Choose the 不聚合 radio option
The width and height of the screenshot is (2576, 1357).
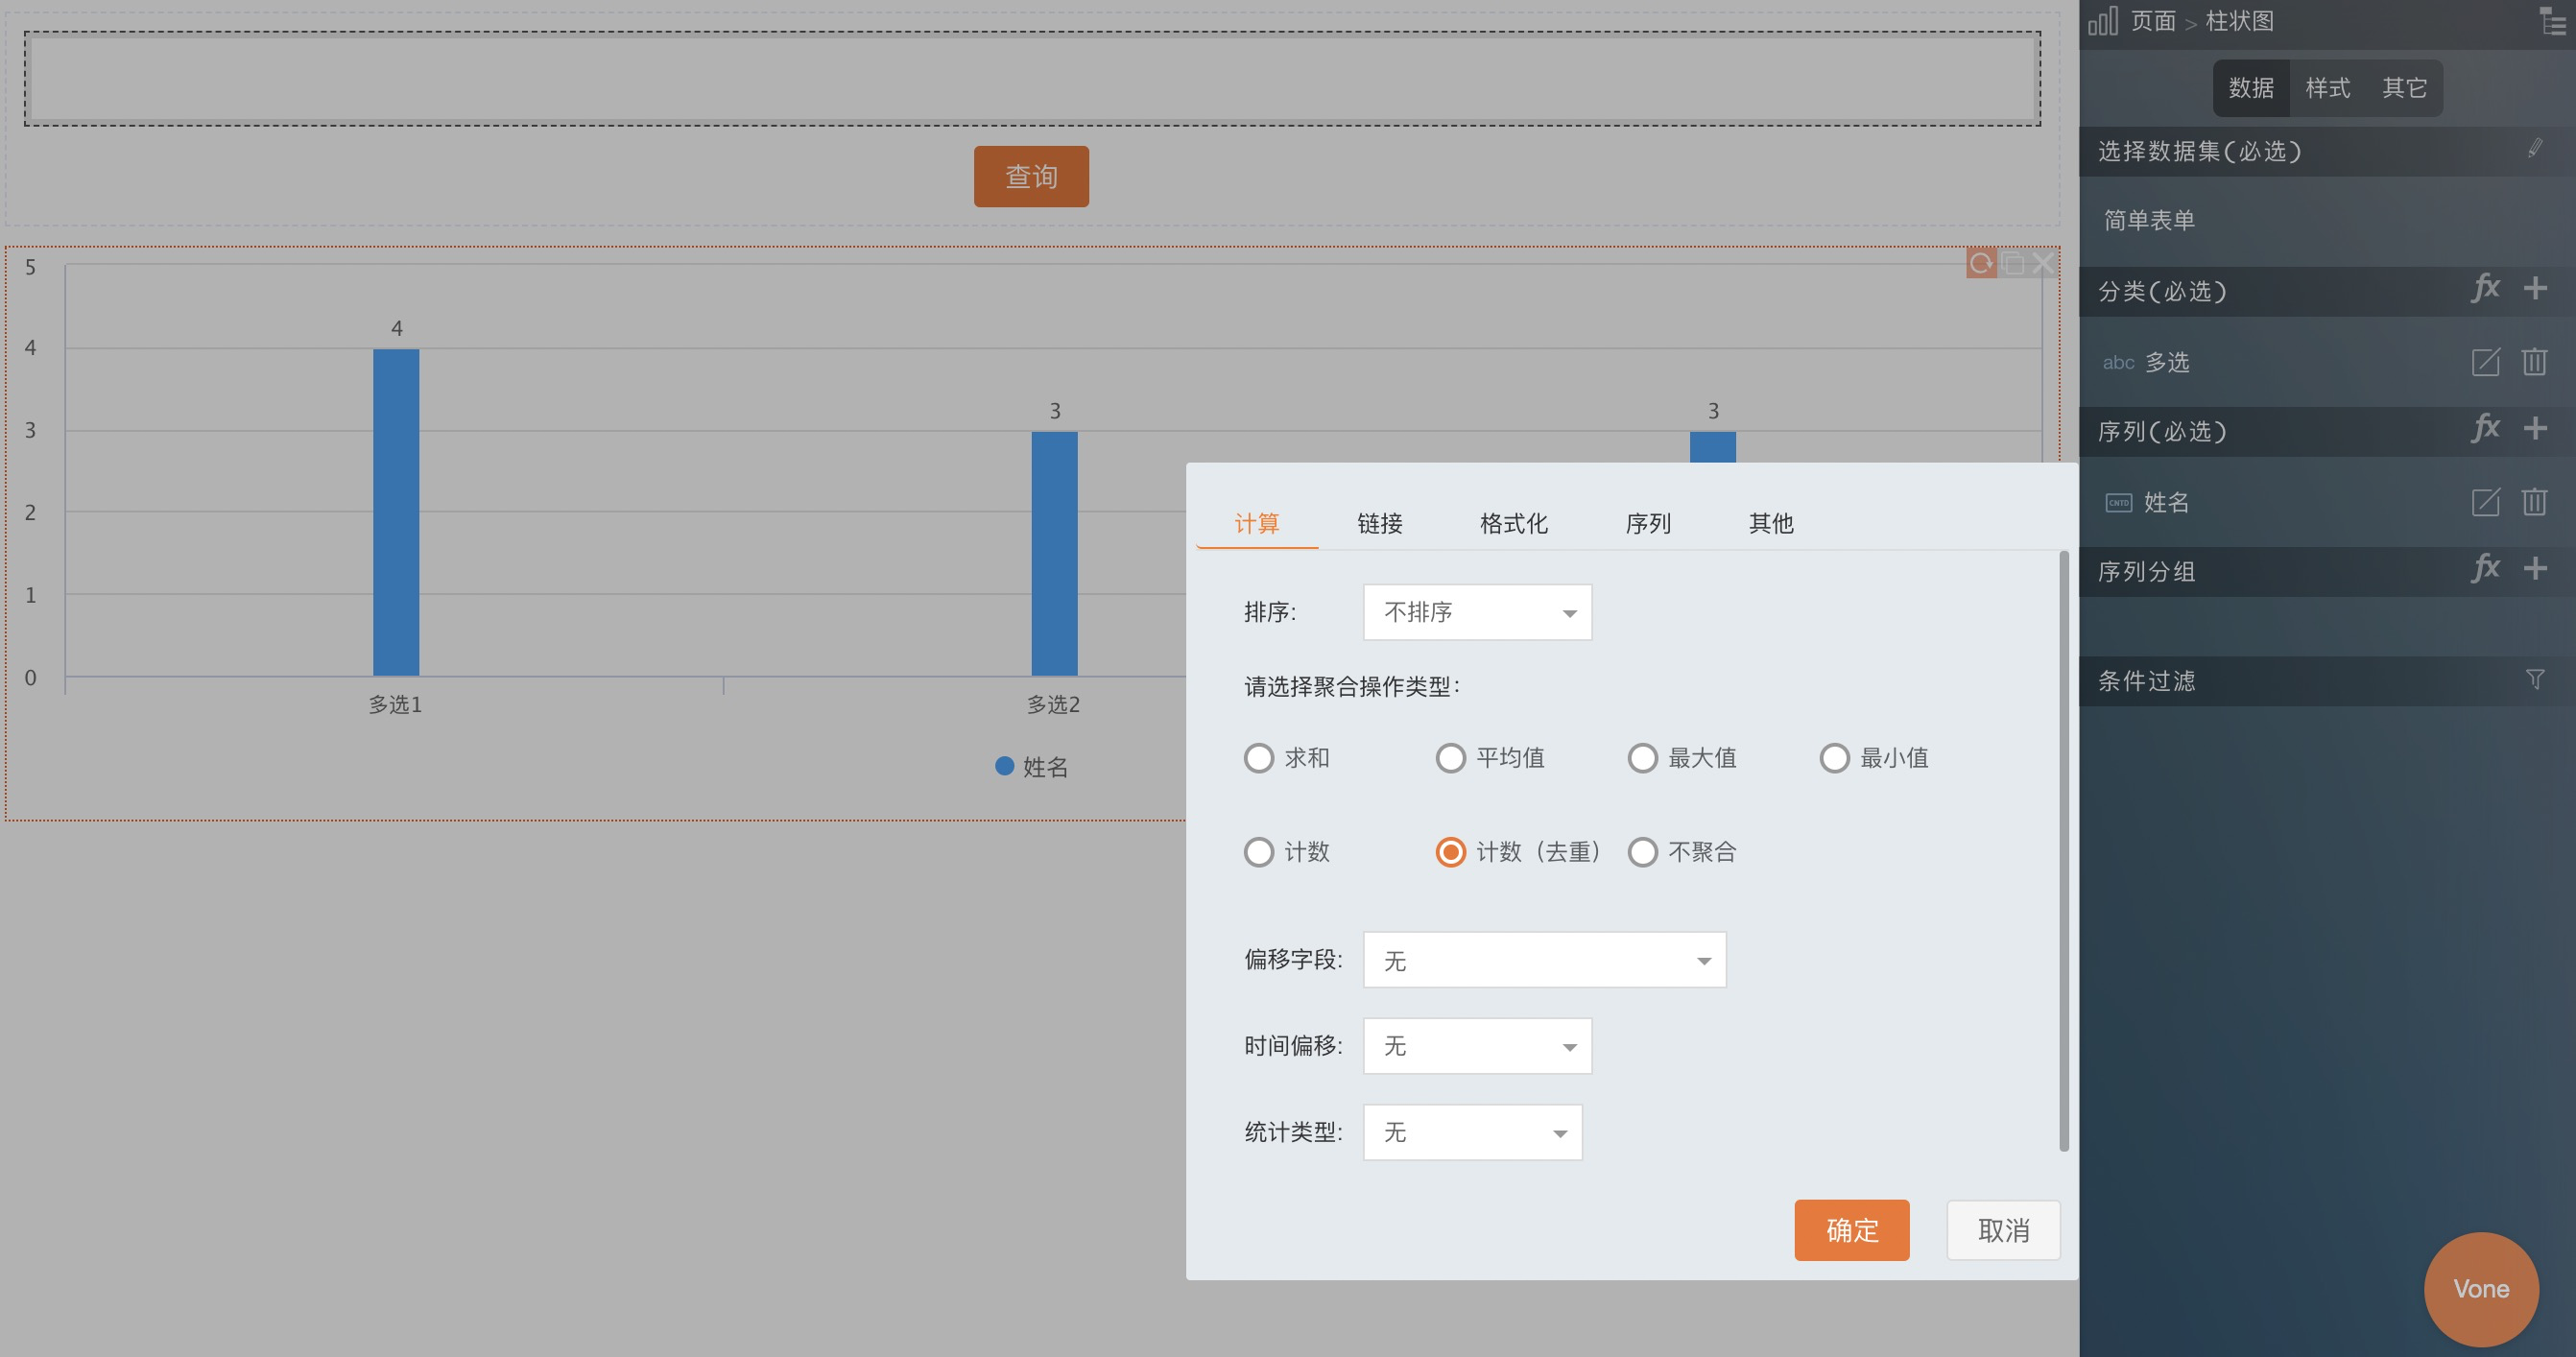(x=1642, y=852)
